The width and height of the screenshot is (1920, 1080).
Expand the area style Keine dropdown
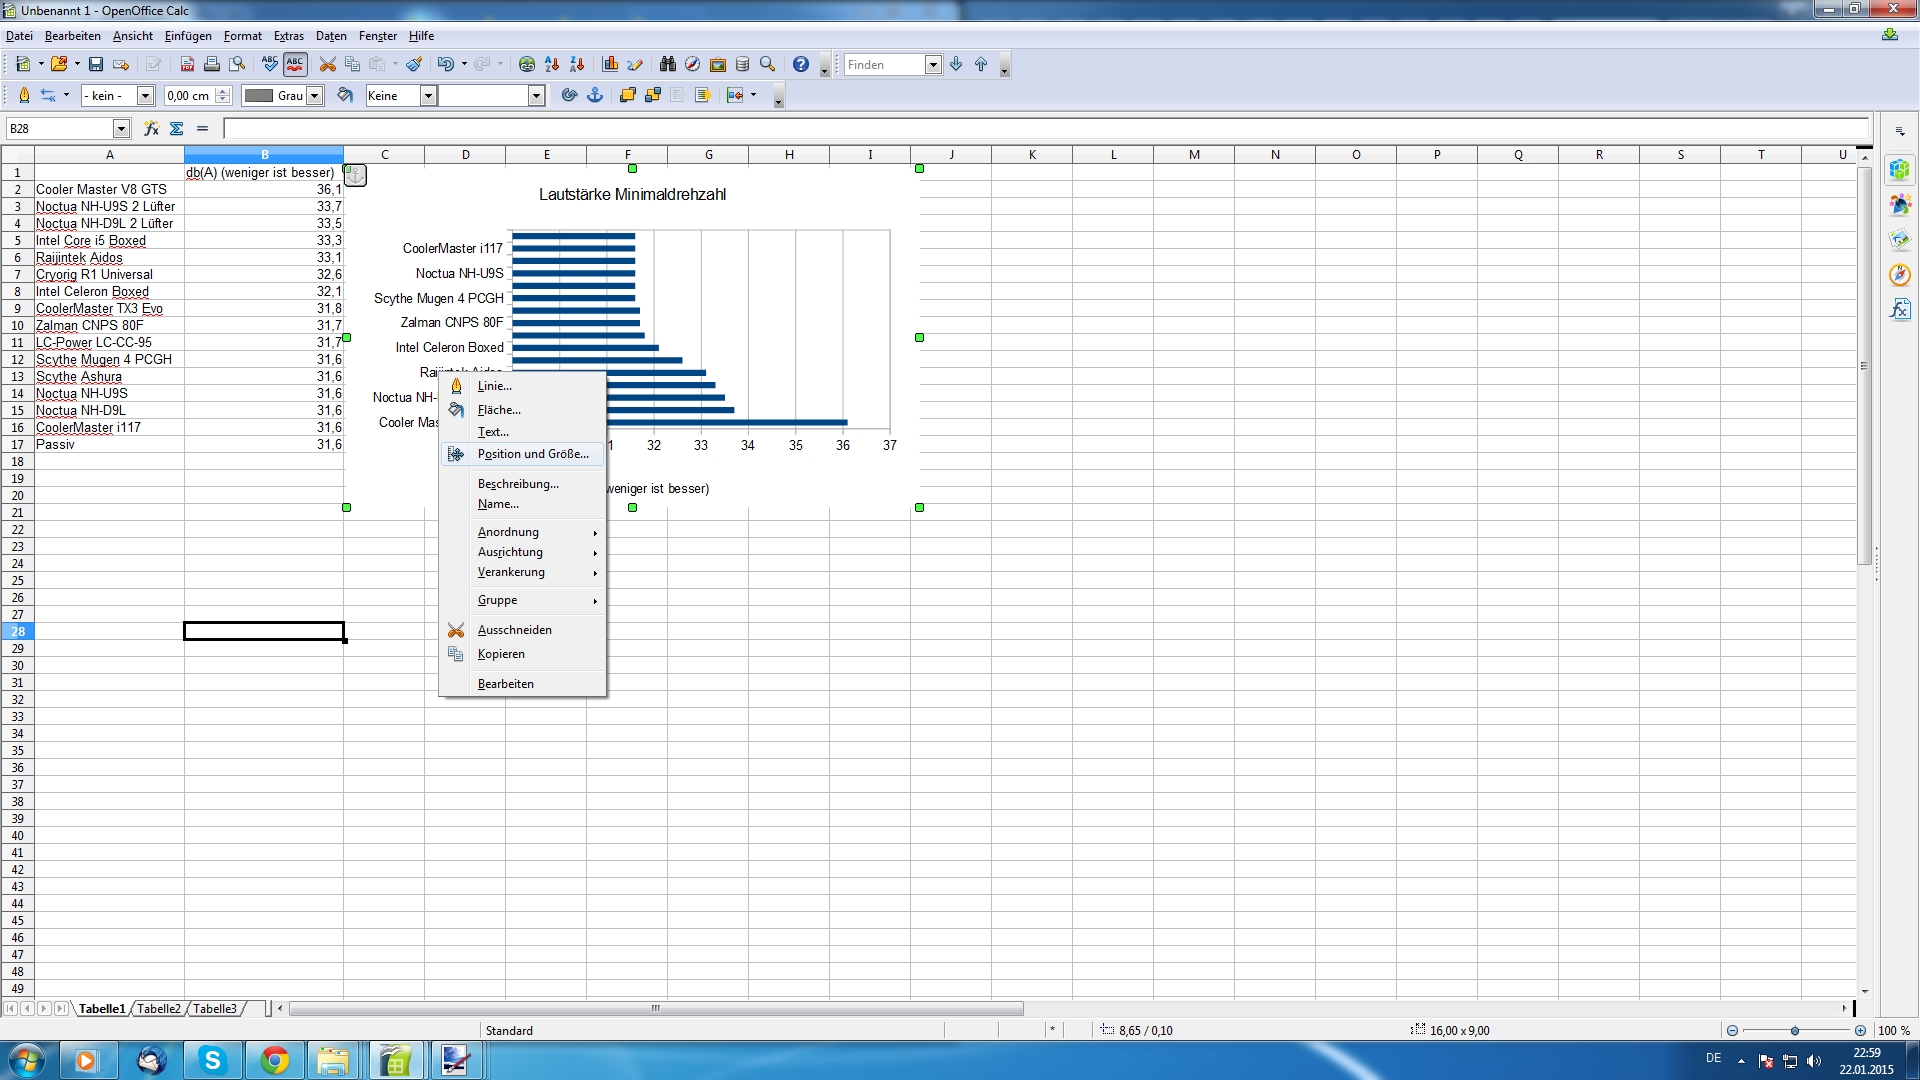coord(428,96)
